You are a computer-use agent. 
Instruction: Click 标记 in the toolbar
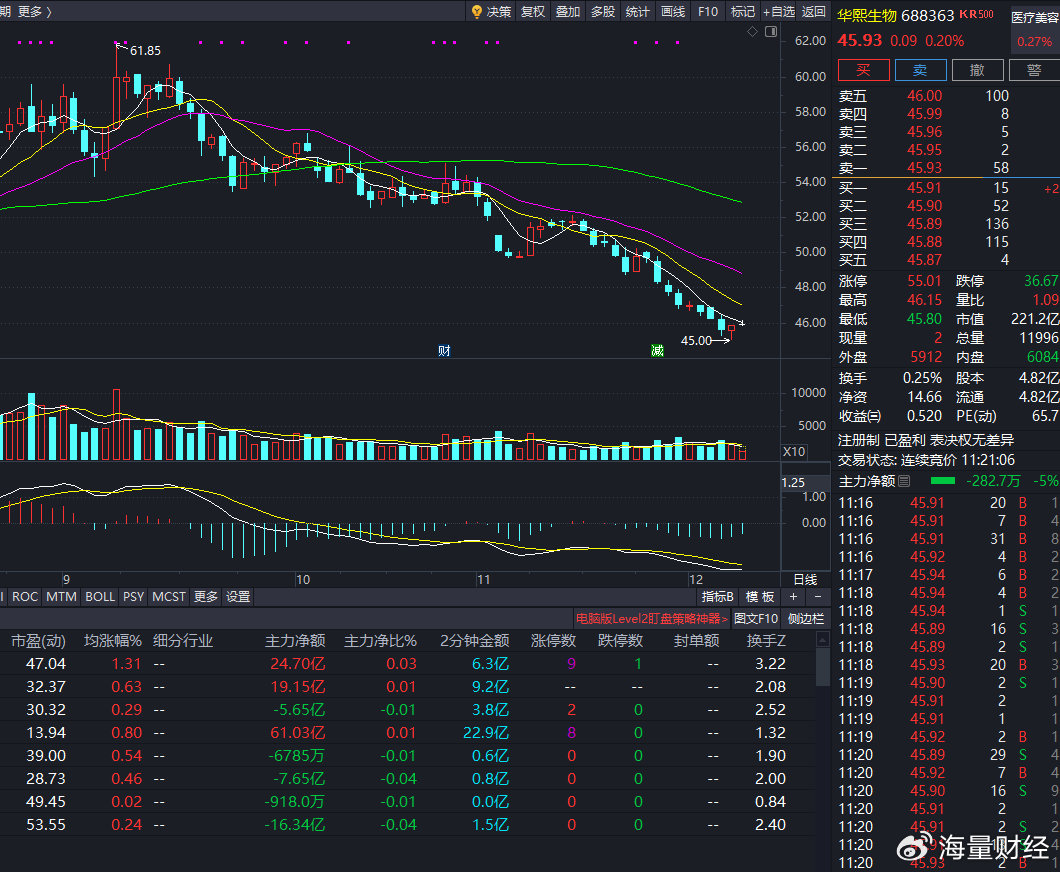tap(743, 11)
